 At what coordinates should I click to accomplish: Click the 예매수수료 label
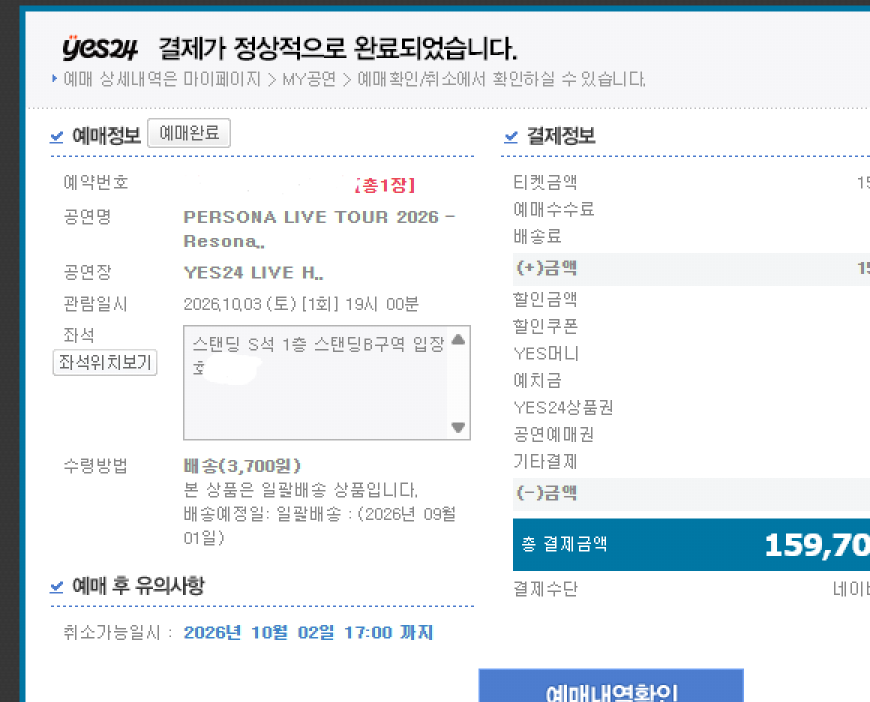point(554,209)
